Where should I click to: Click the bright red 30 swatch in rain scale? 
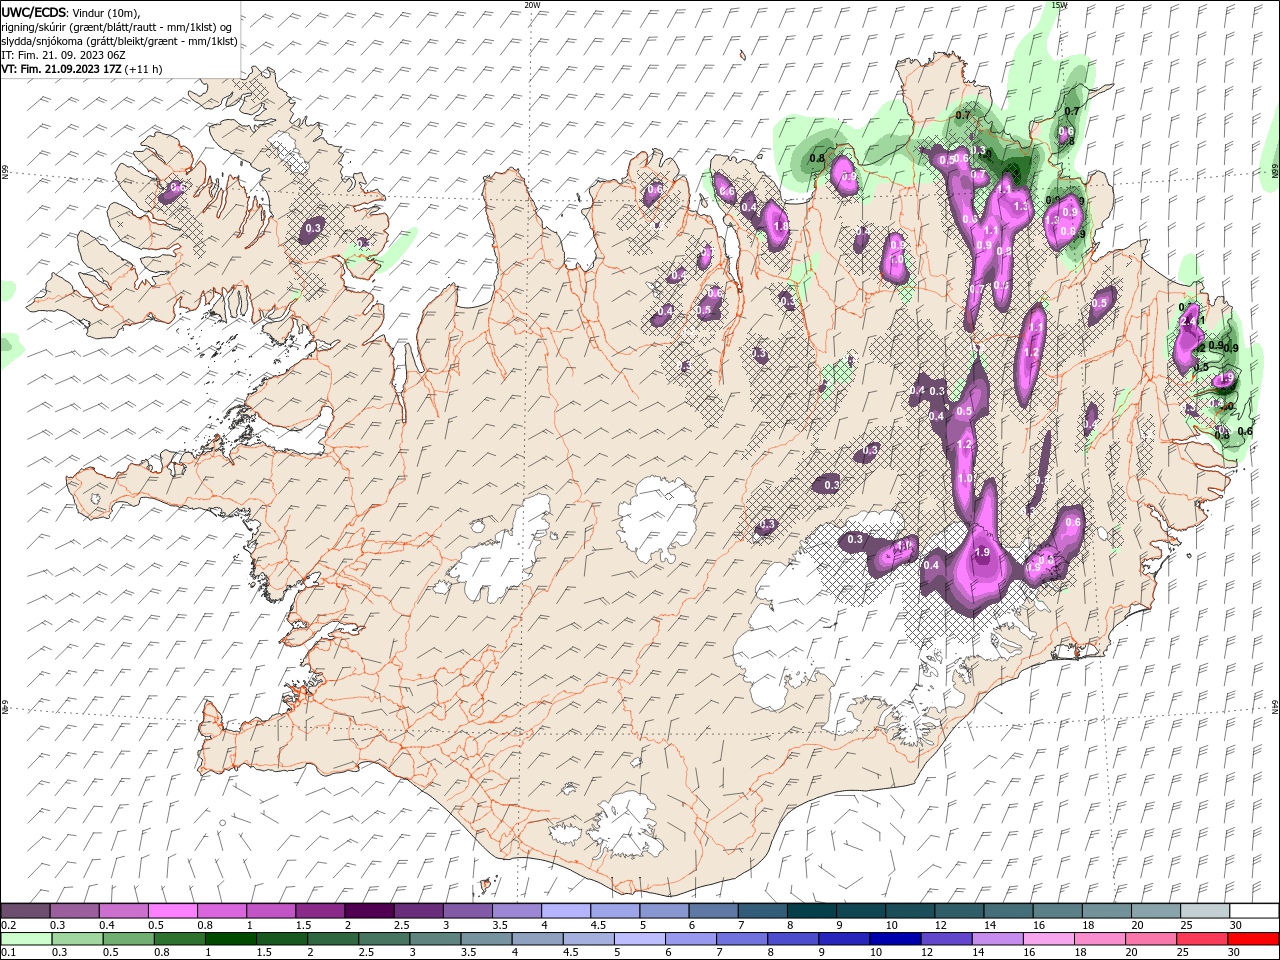[1253, 939]
